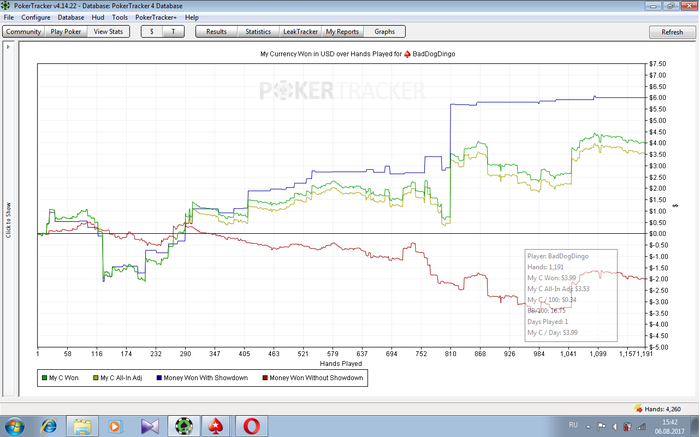Switch to the Play Poker tab
This screenshot has height=437, width=700.
coord(66,32)
